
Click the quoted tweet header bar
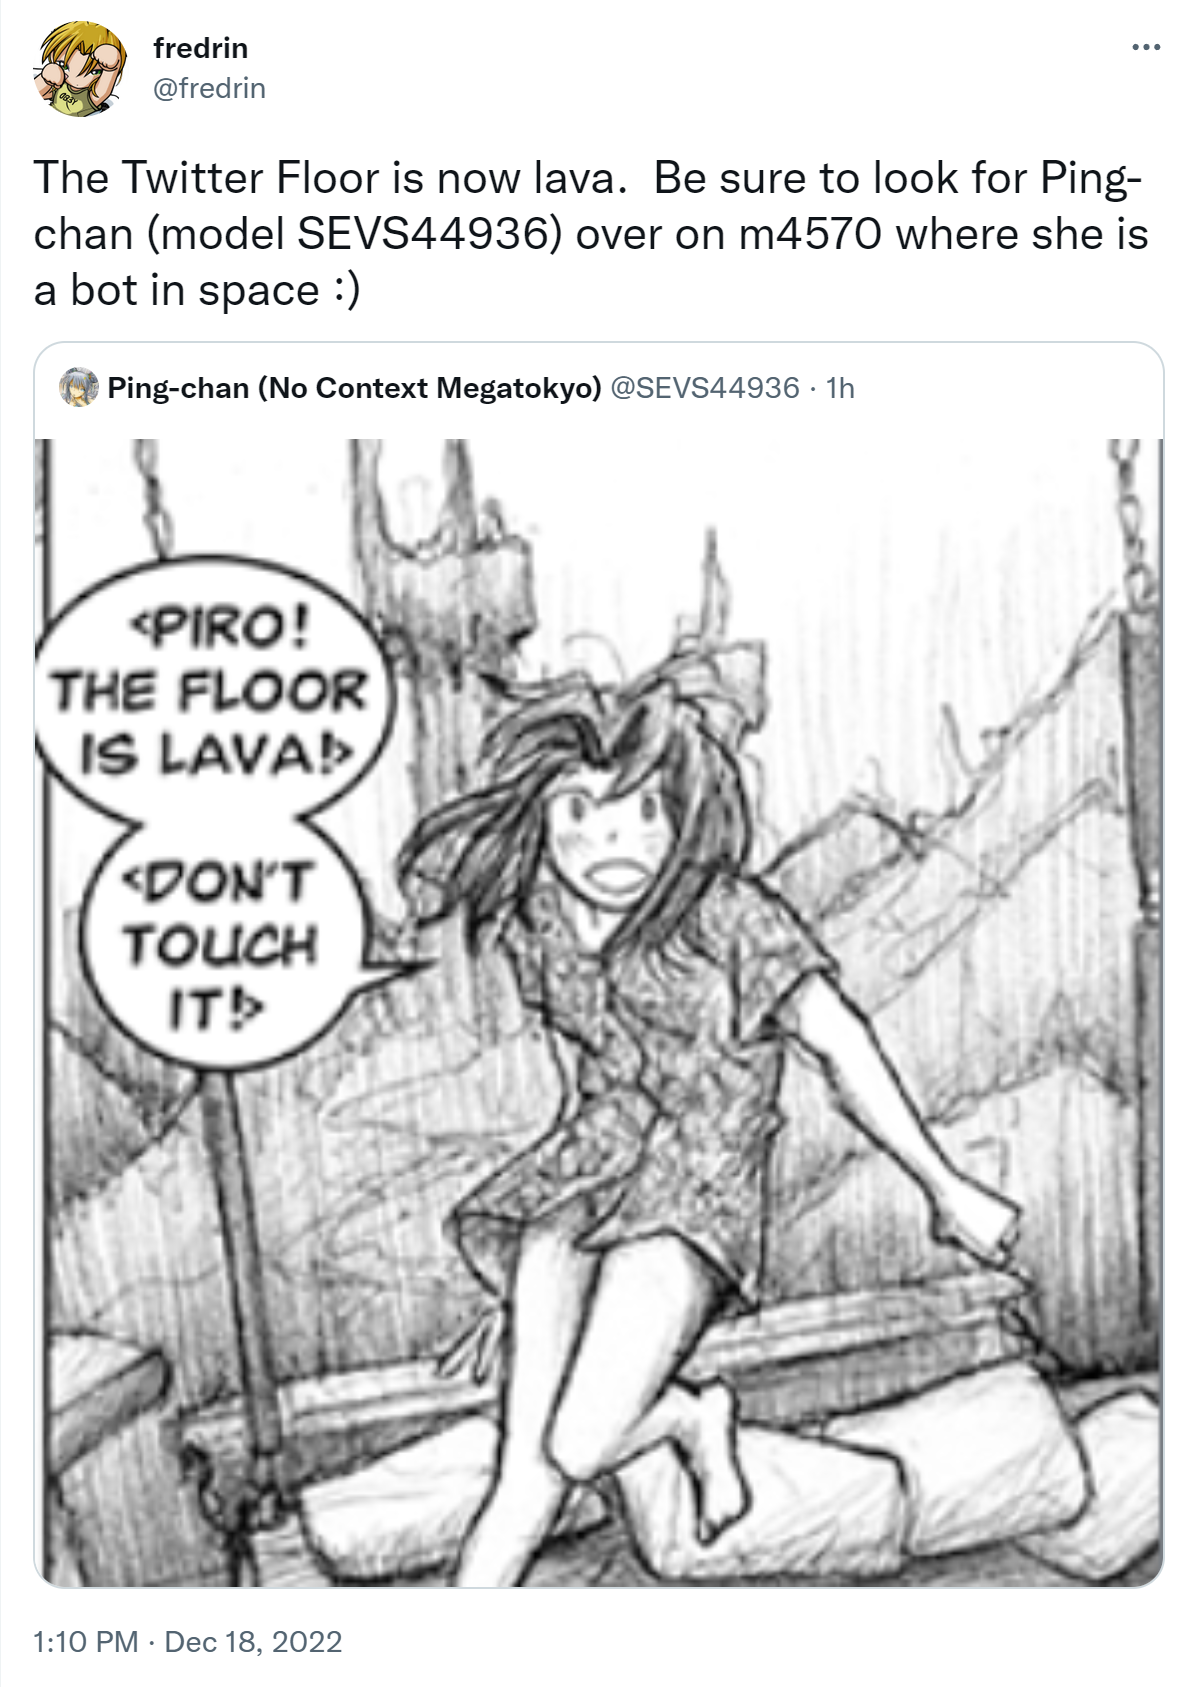coord(599,388)
